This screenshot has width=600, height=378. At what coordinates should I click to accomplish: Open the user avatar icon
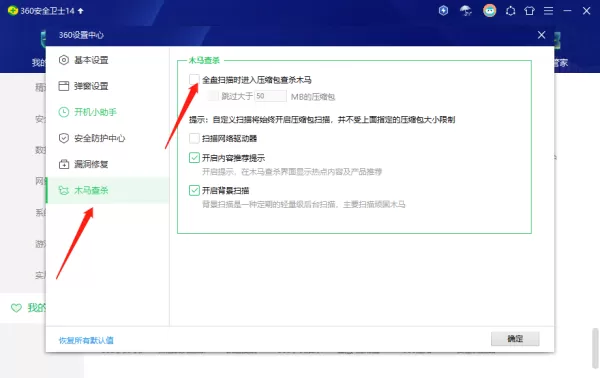point(489,11)
